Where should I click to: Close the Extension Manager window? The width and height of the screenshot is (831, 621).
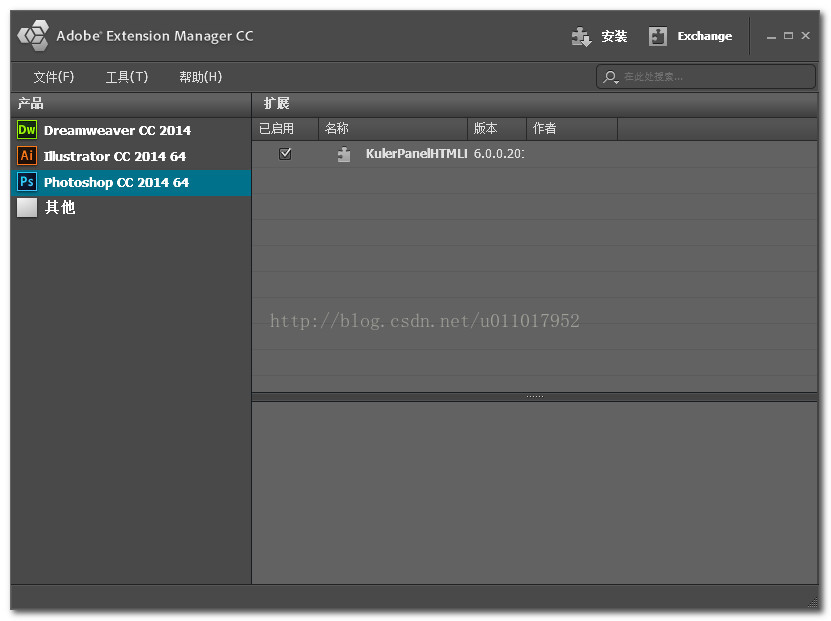coord(806,36)
